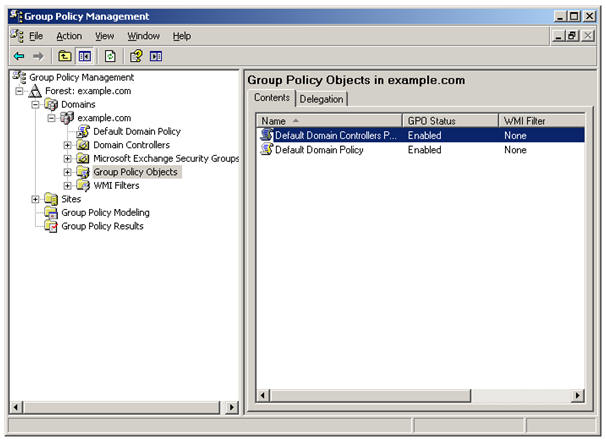Toggle the Show/Hide Action Pane icon
Image resolution: width=606 pixels, height=441 pixels.
pos(156,56)
